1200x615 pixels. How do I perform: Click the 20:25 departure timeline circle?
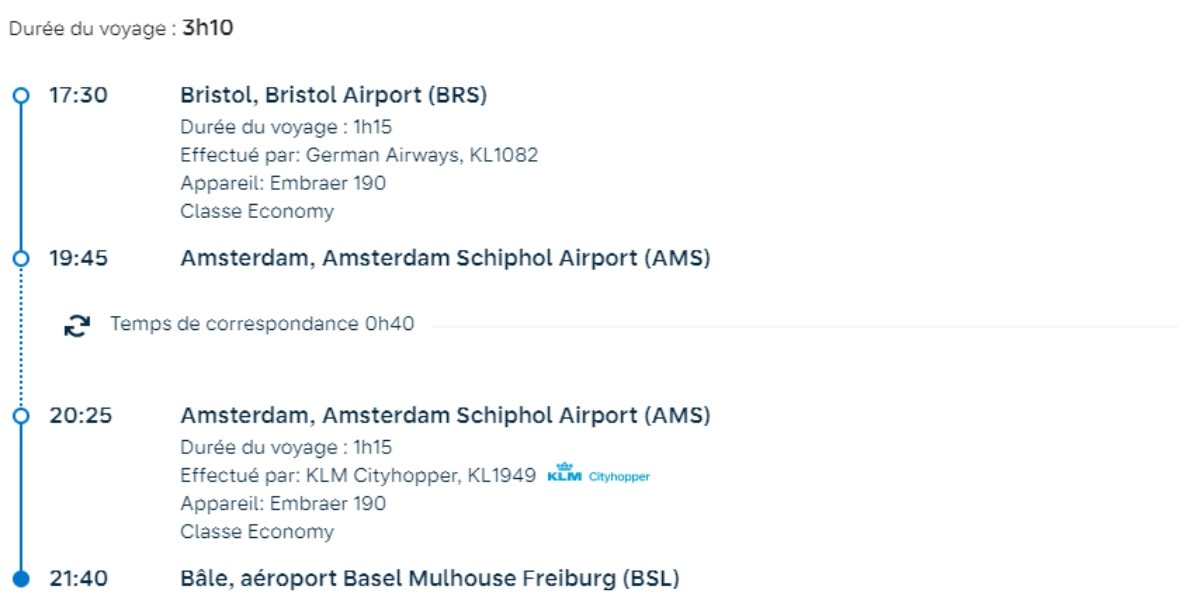(20, 416)
